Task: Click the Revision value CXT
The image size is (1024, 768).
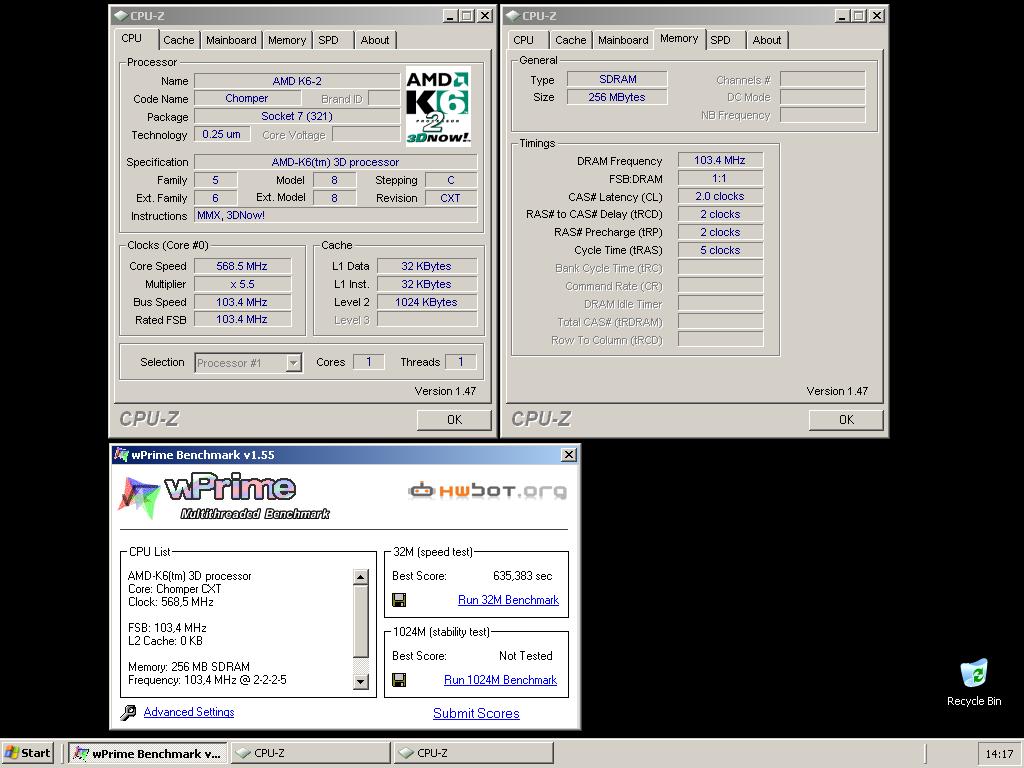Action: [x=451, y=198]
